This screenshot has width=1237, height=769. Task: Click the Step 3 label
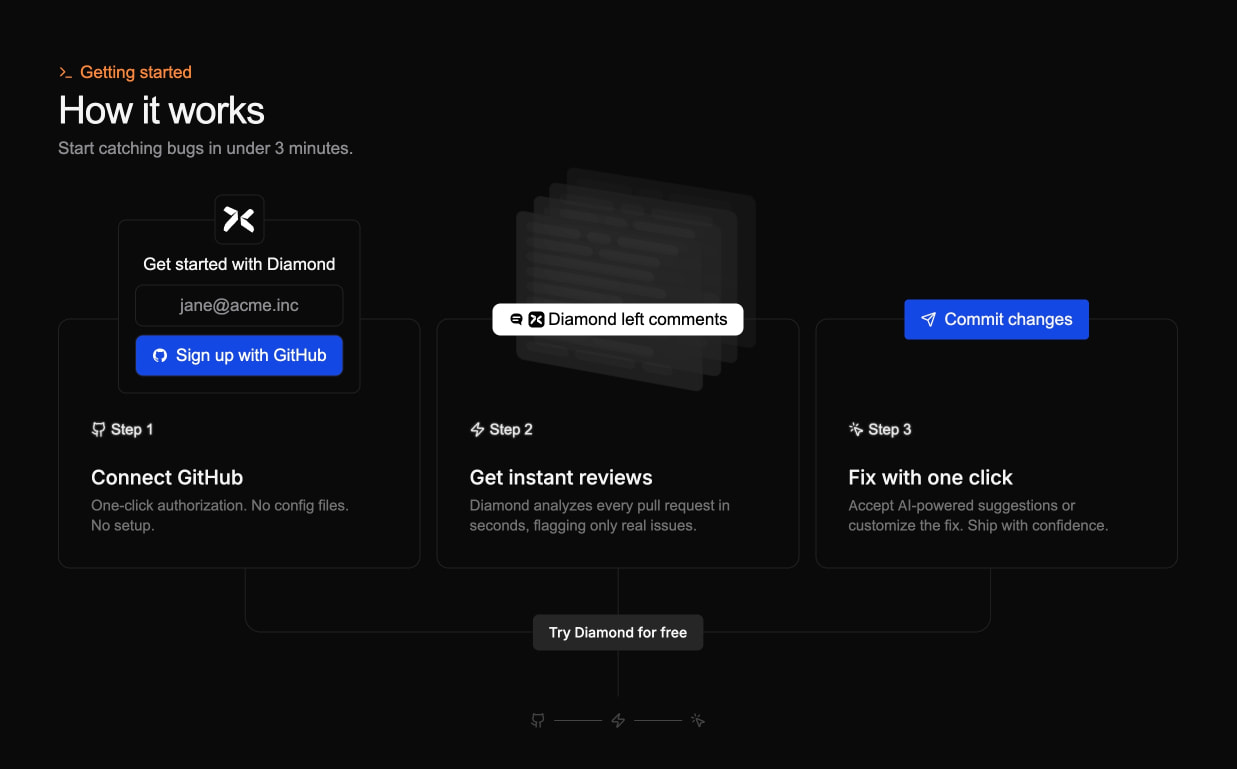890,429
